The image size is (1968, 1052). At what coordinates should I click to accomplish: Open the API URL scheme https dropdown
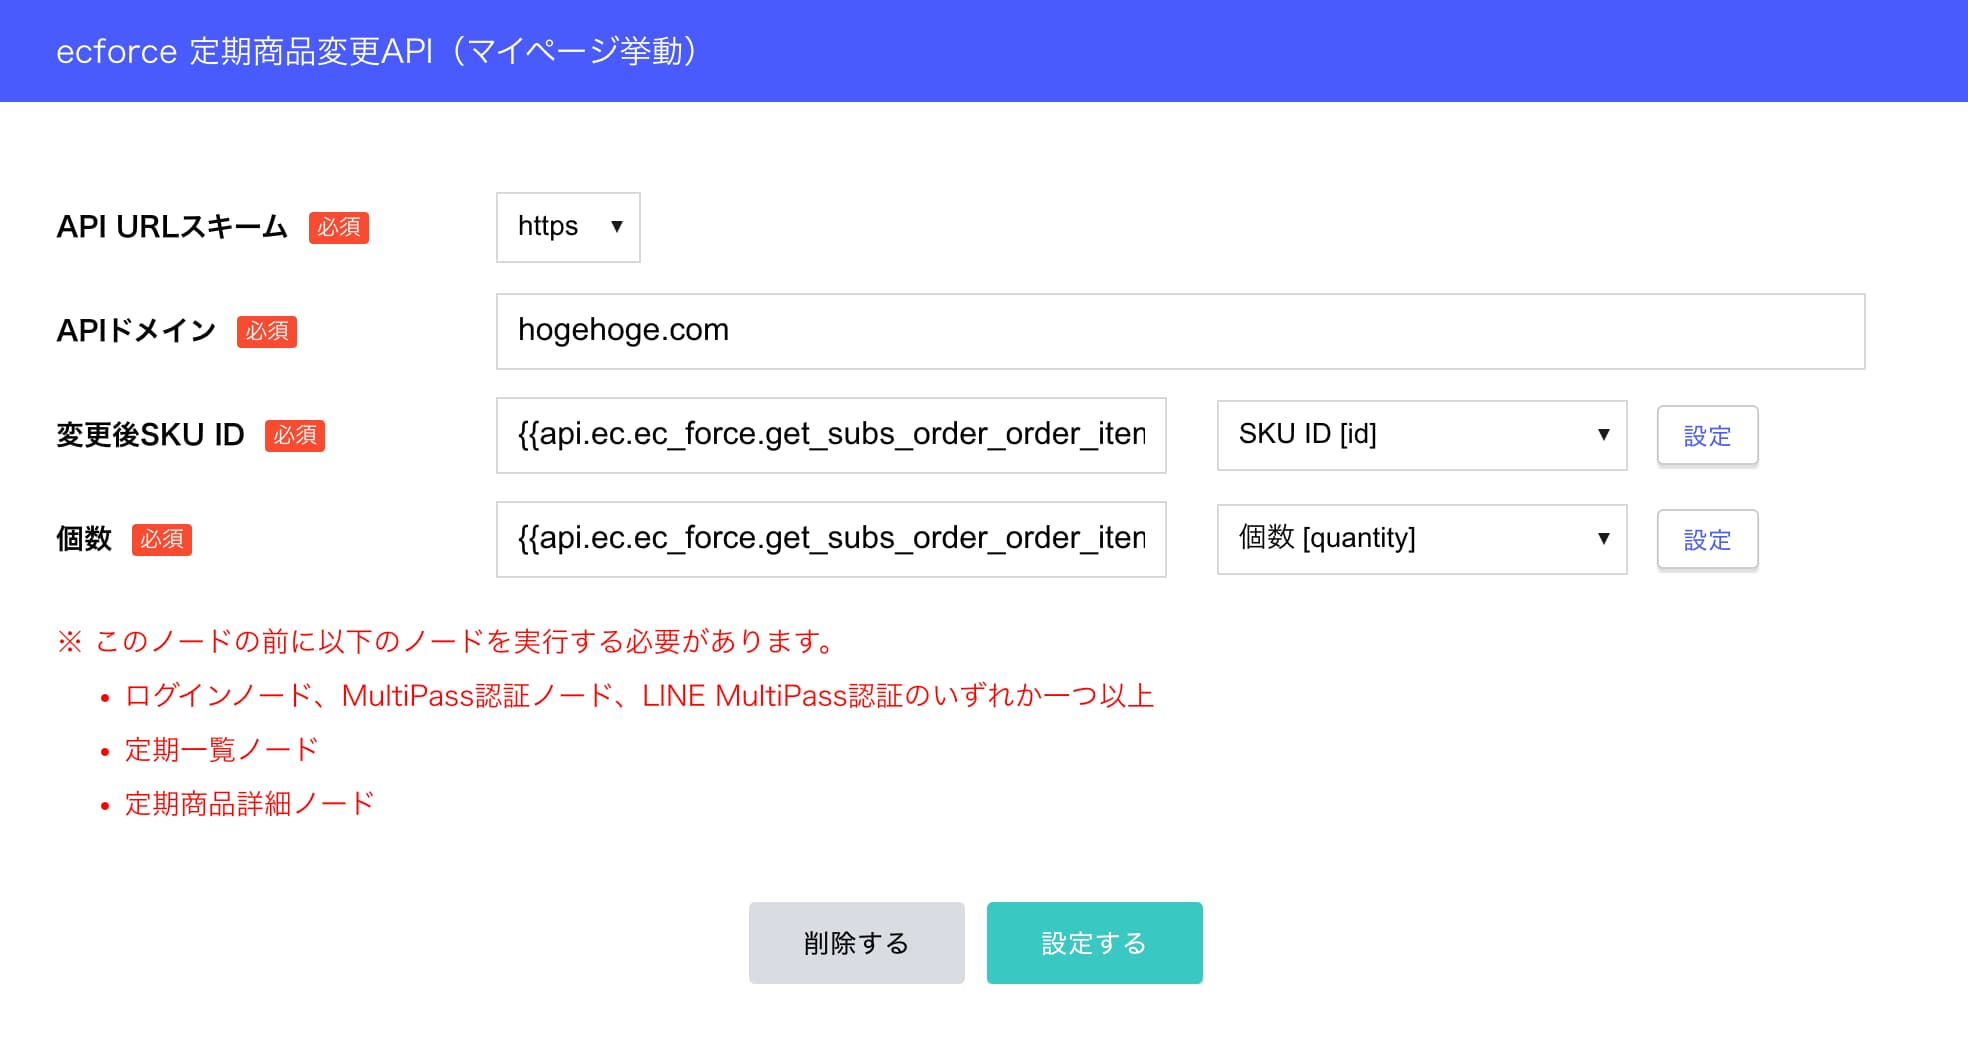tap(568, 227)
